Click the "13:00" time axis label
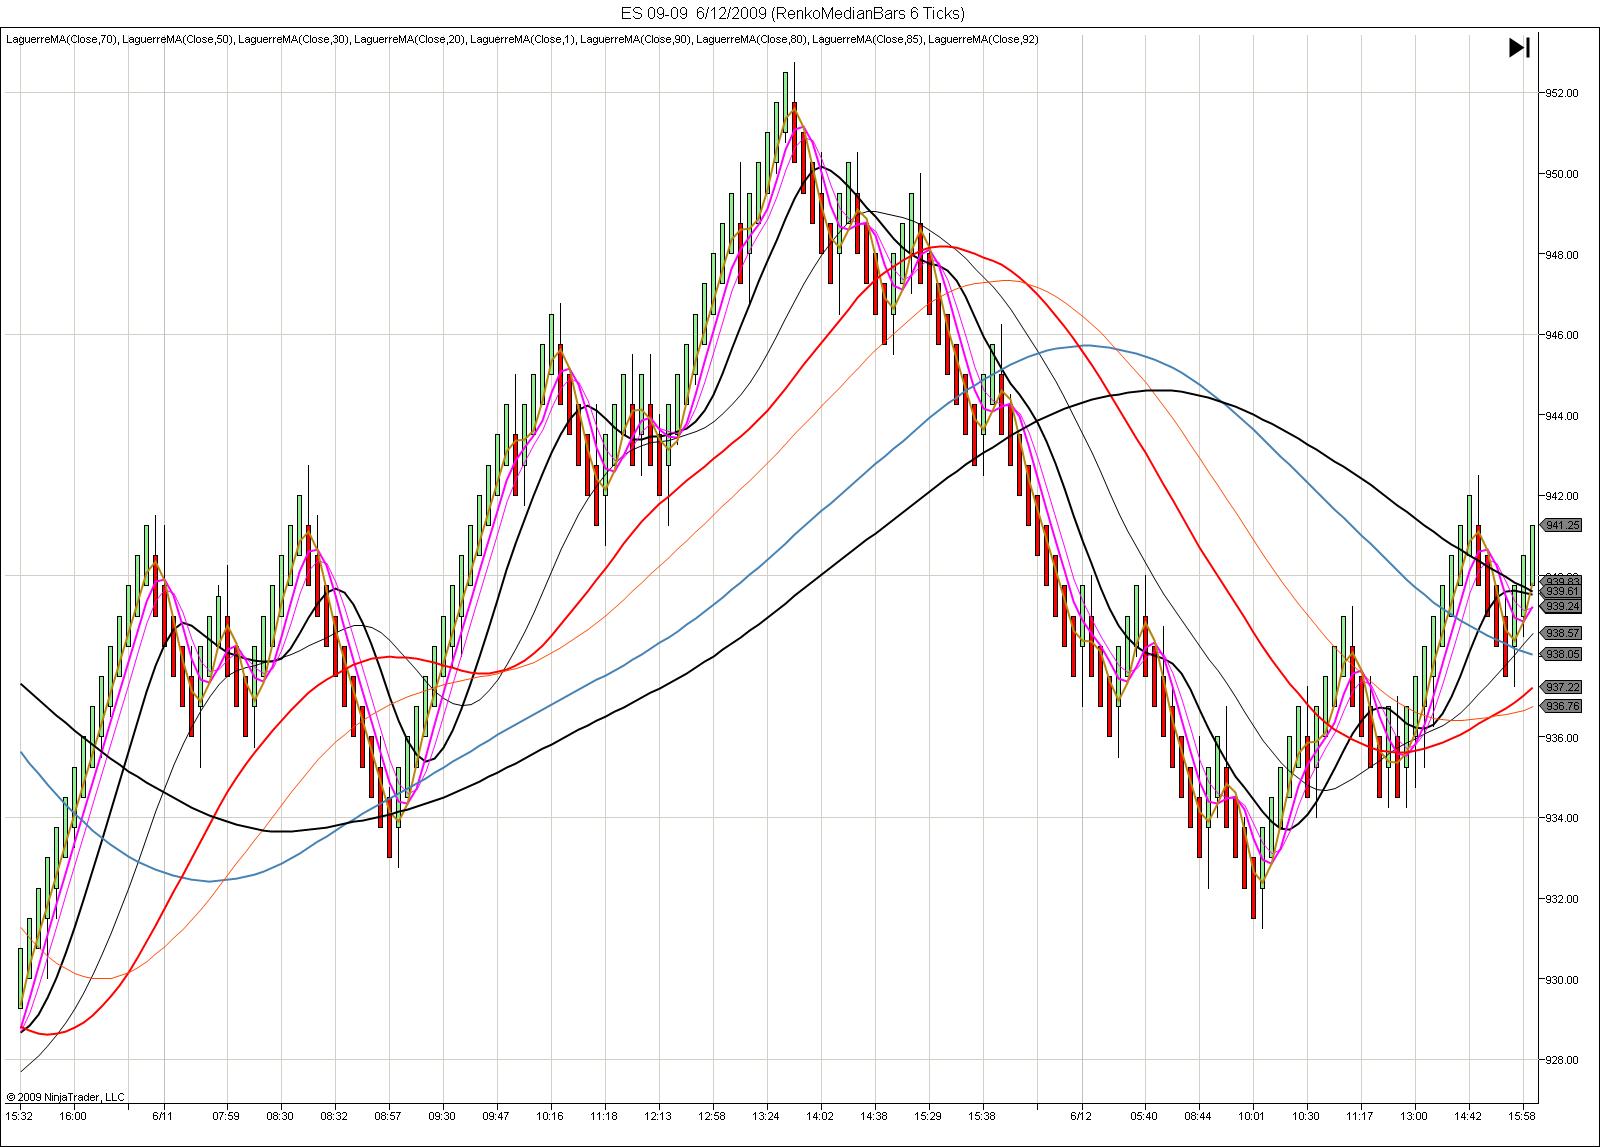1600x1147 pixels. click(x=1414, y=1116)
